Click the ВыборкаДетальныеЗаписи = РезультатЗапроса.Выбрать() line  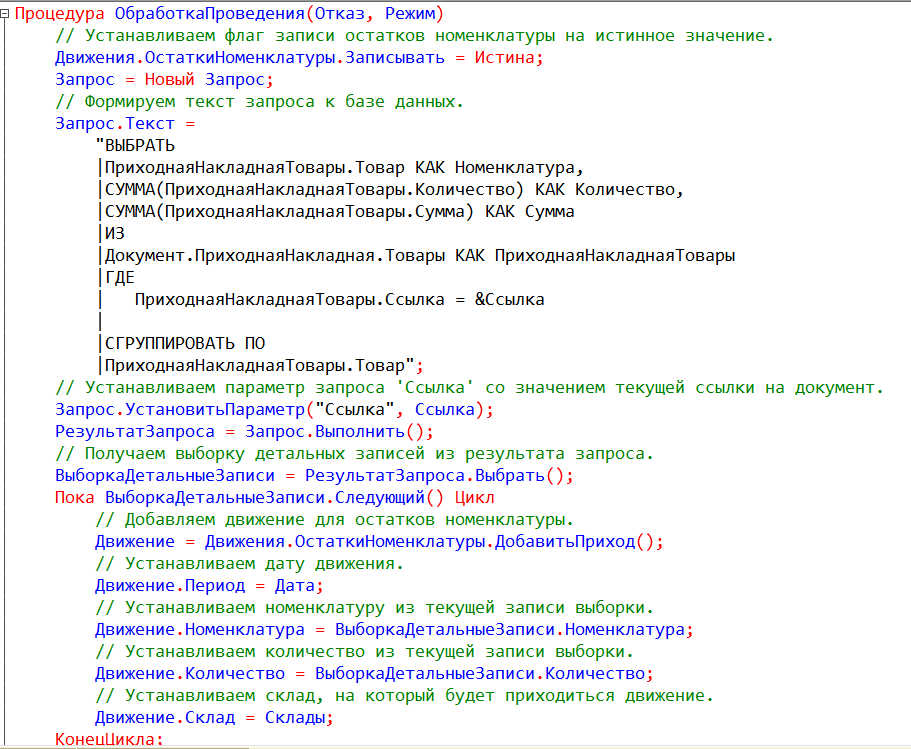(314, 476)
